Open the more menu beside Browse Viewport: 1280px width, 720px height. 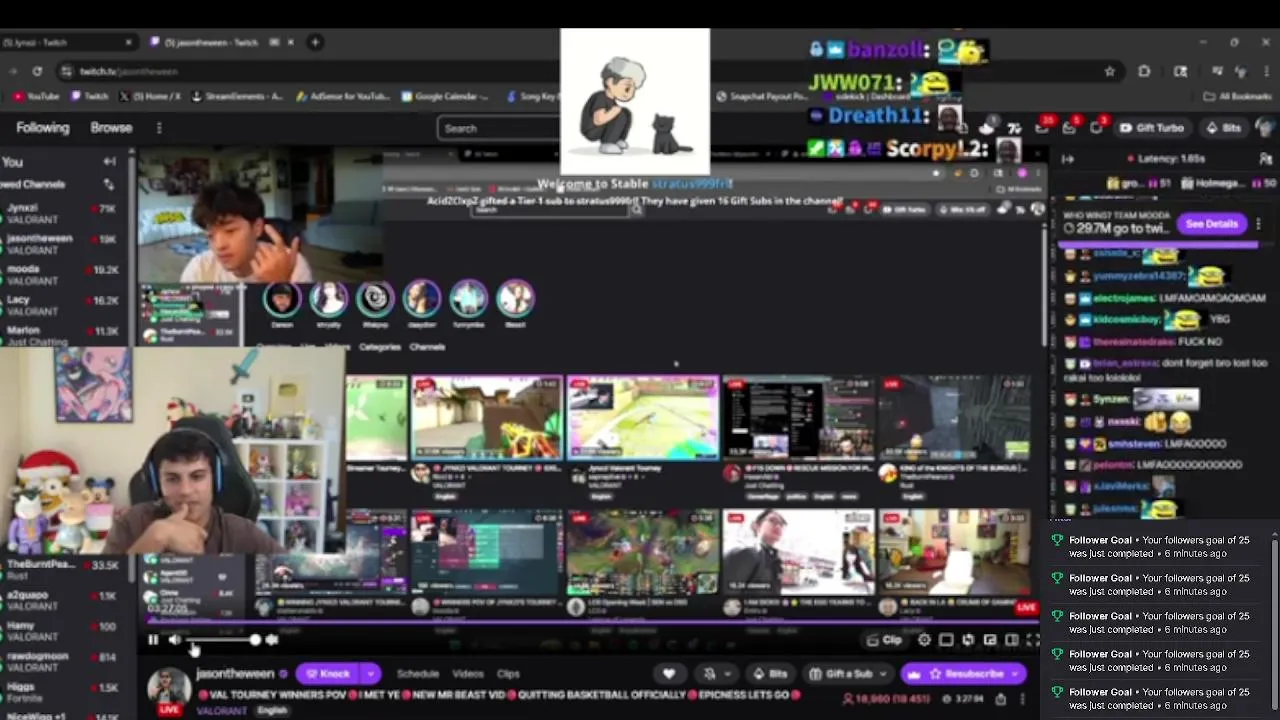159,128
